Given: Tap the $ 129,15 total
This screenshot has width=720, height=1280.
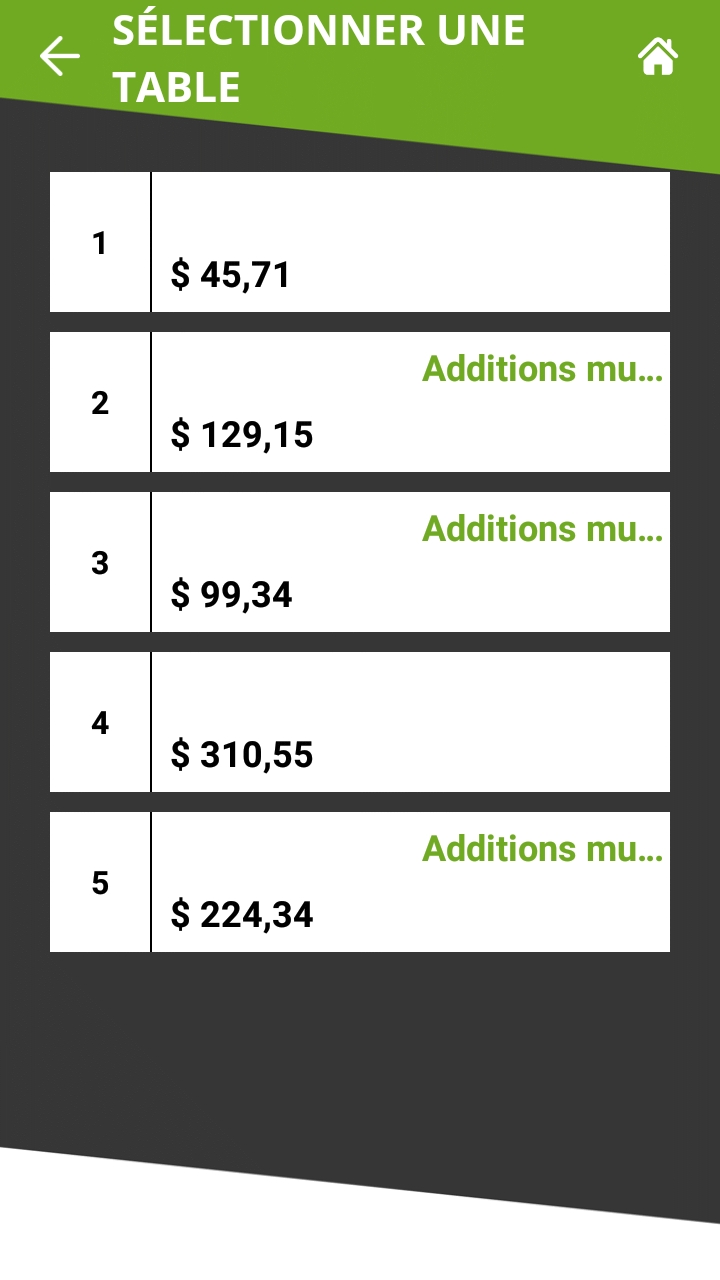Looking at the screenshot, I should (242, 434).
